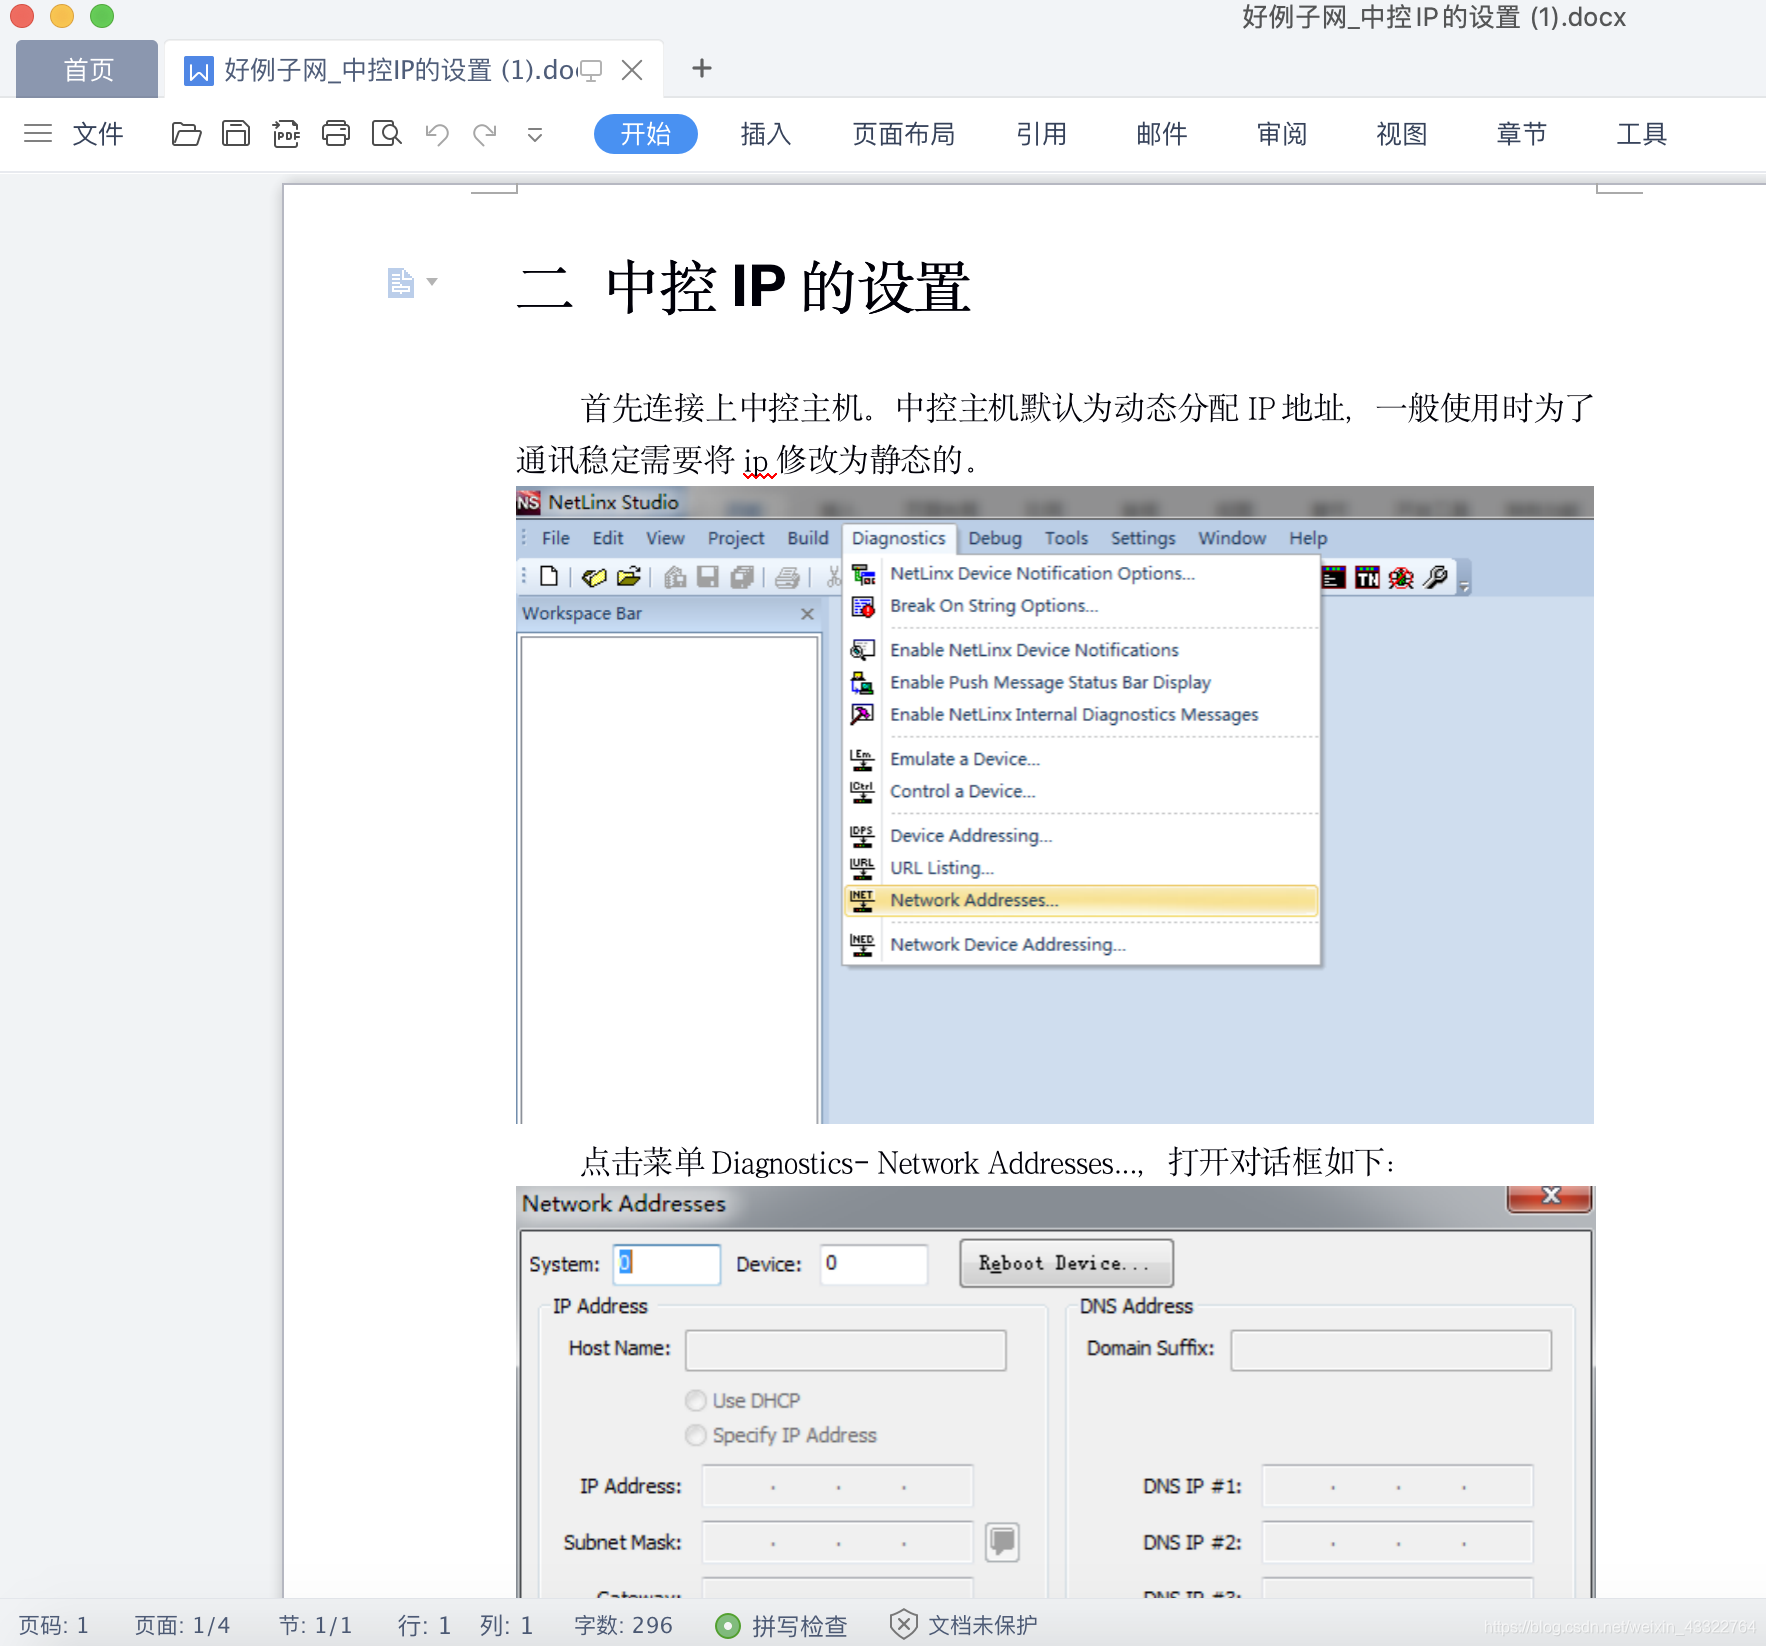
Task: Switch to the 审阅 tab
Action: pyautogui.click(x=1282, y=134)
